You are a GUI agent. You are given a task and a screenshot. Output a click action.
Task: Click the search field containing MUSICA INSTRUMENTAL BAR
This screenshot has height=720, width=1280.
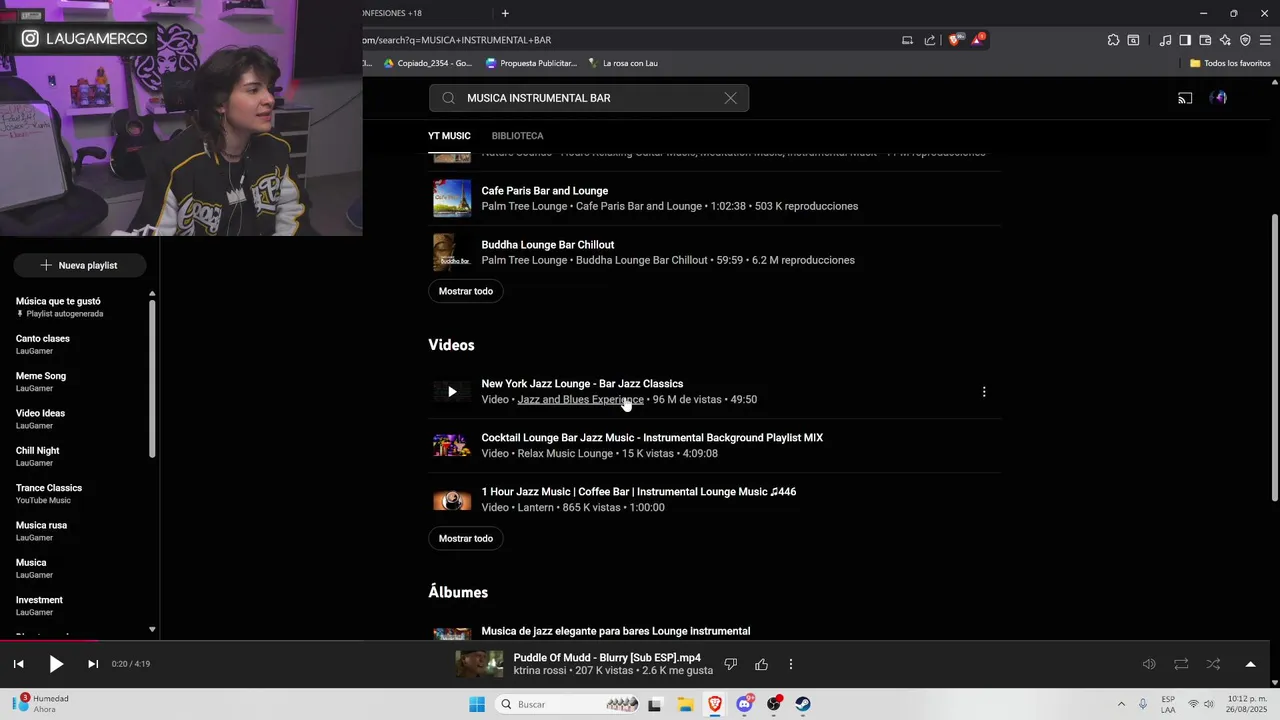coord(589,98)
